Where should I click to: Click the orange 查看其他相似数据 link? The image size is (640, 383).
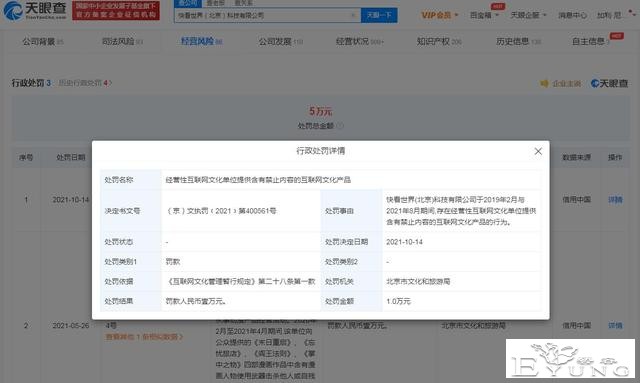click(x=144, y=337)
